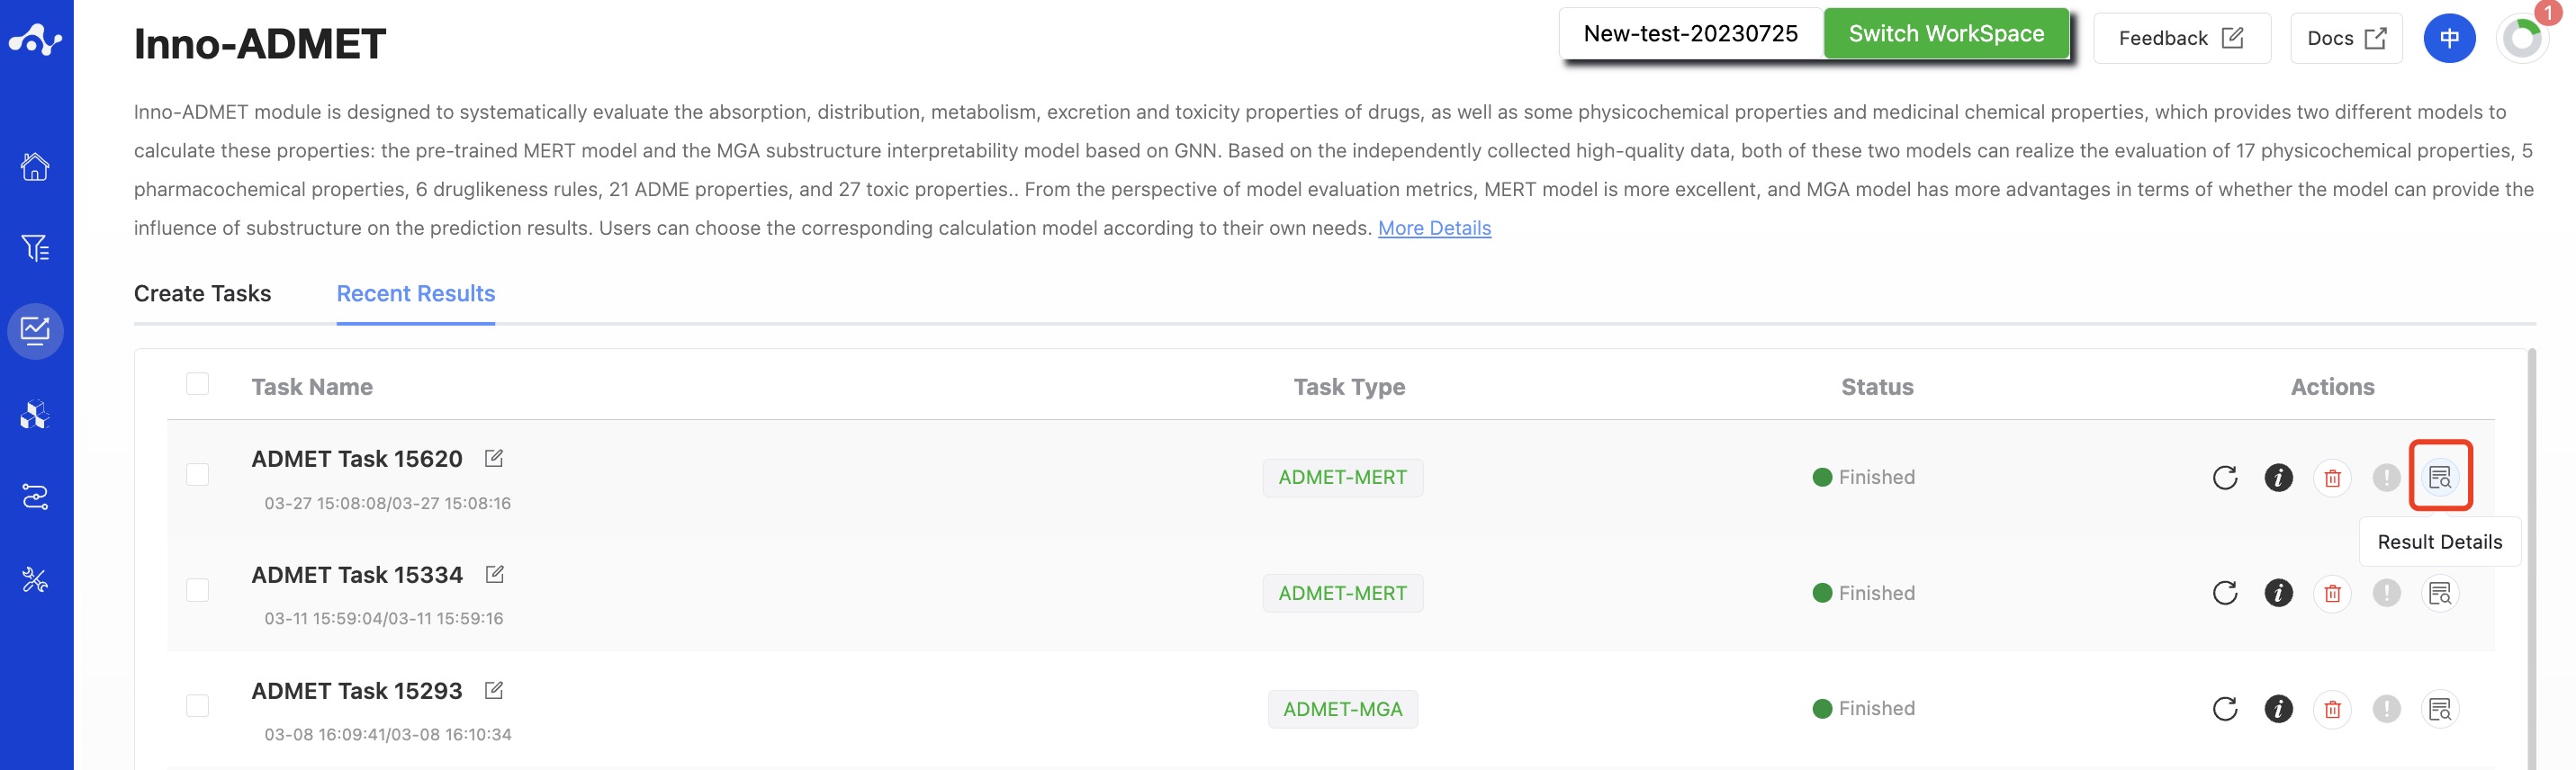2576x770 pixels.
Task: Click the Switch WorkSpace button
Action: [x=1946, y=34]
